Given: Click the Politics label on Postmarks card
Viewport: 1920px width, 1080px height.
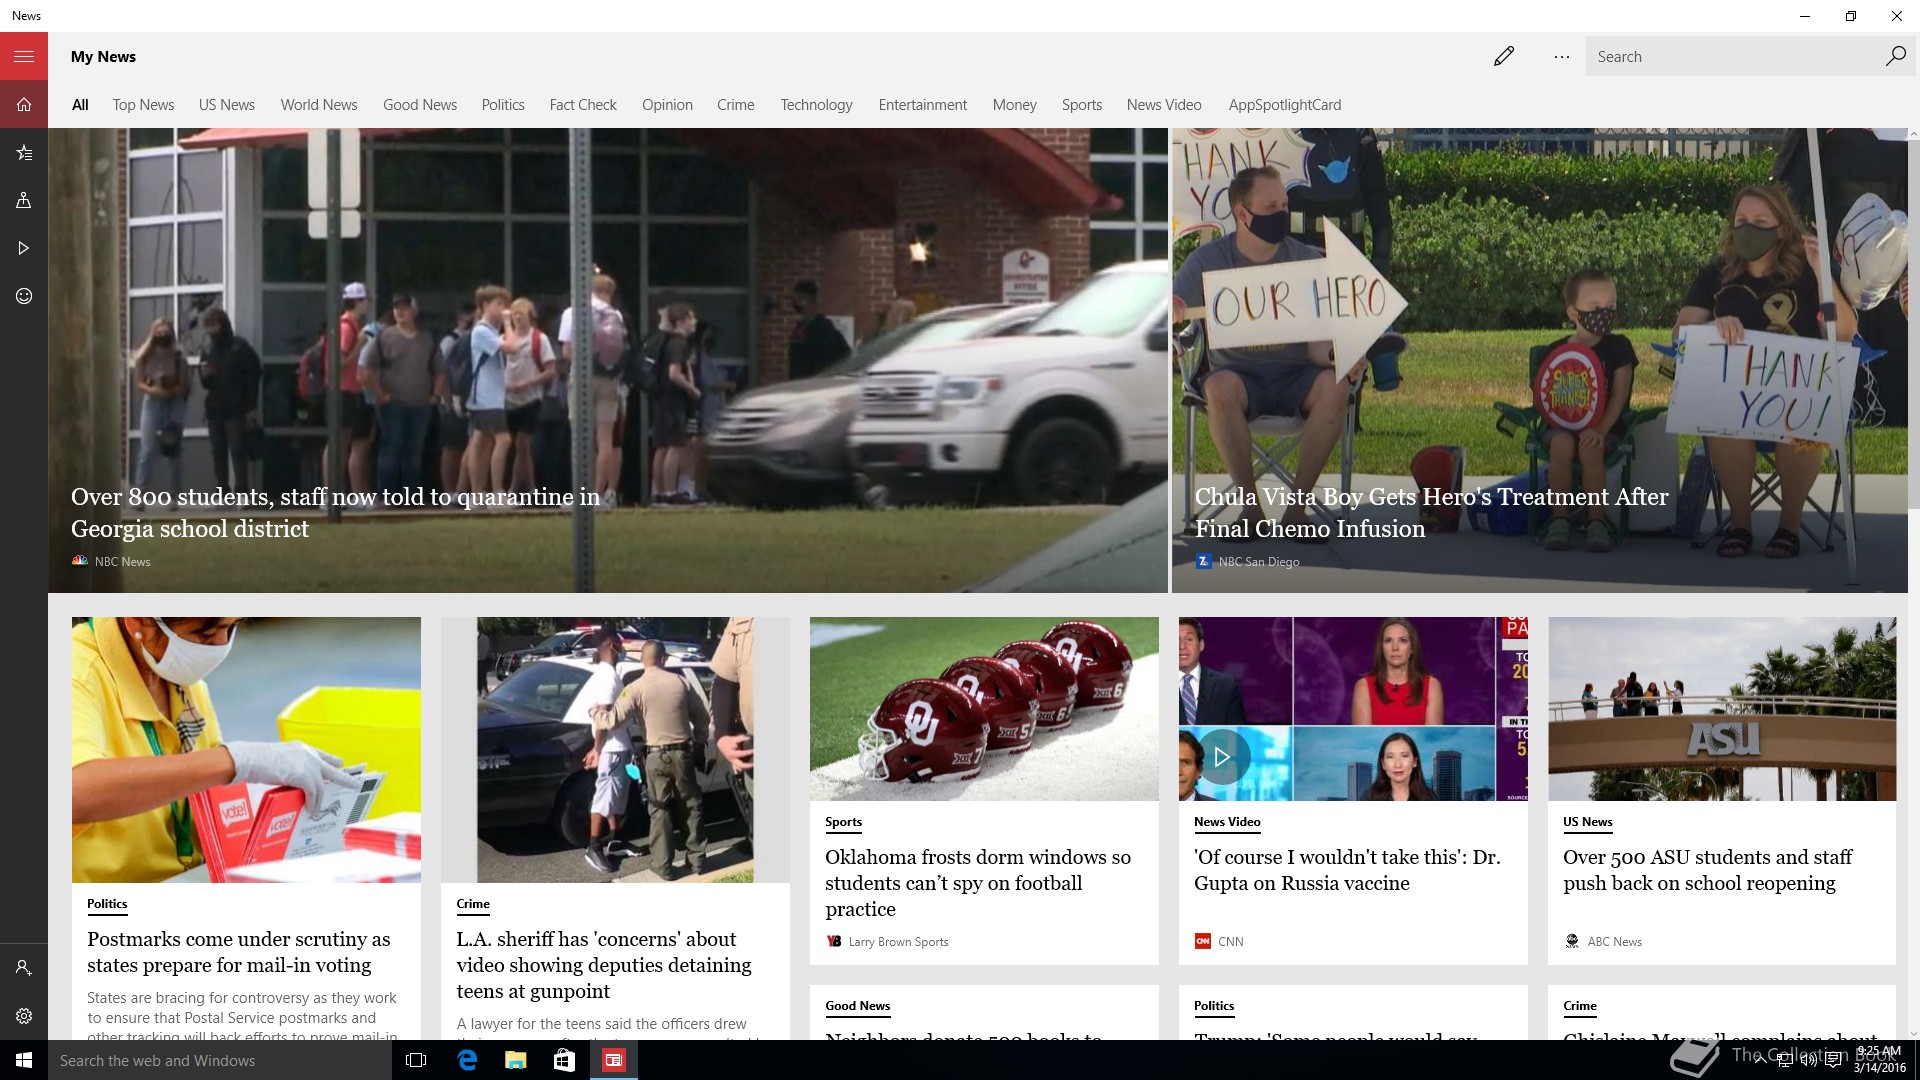Looking at the screenshot, I should [107, 904].
